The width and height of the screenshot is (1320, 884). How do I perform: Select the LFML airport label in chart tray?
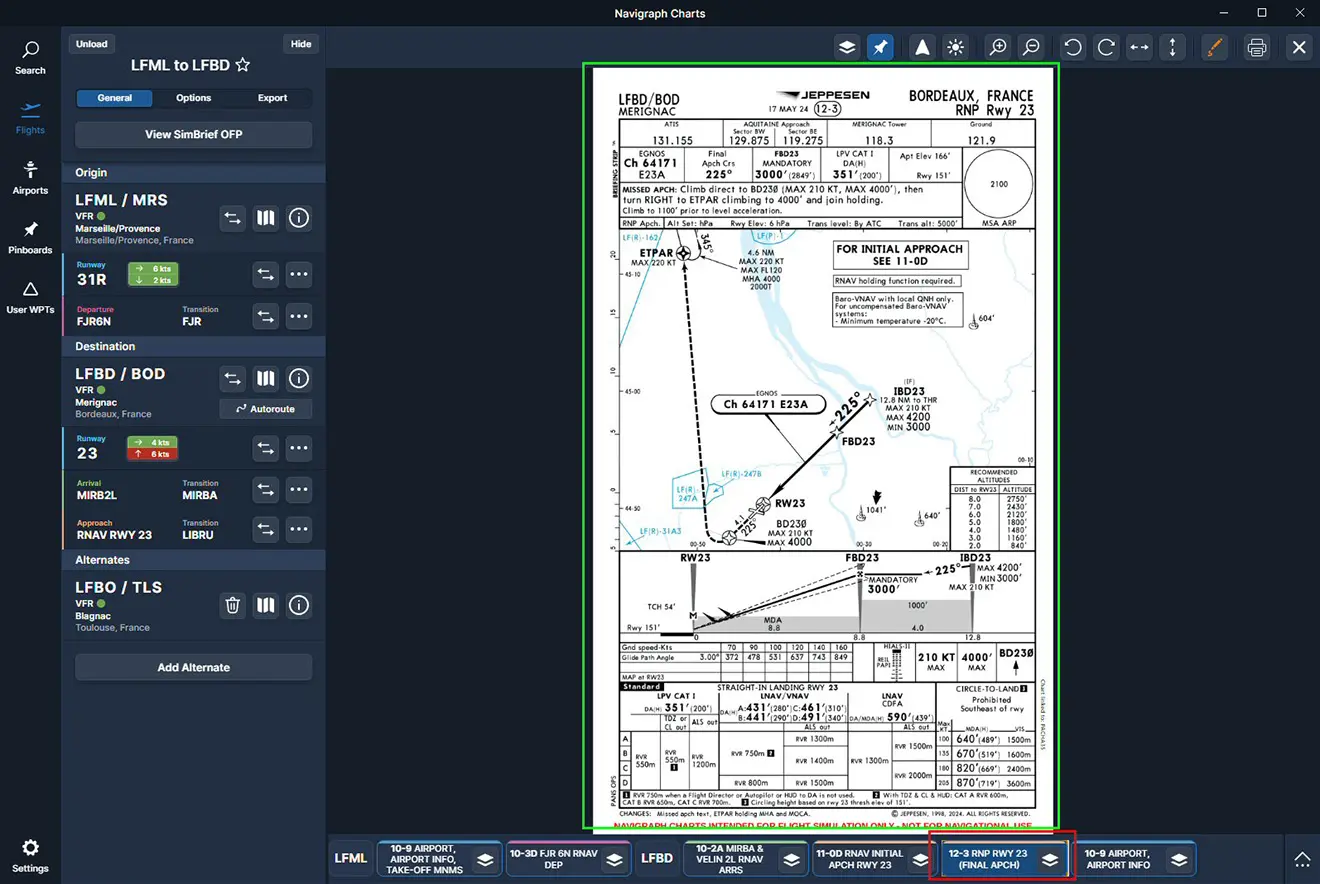click(x=350, y=859)
